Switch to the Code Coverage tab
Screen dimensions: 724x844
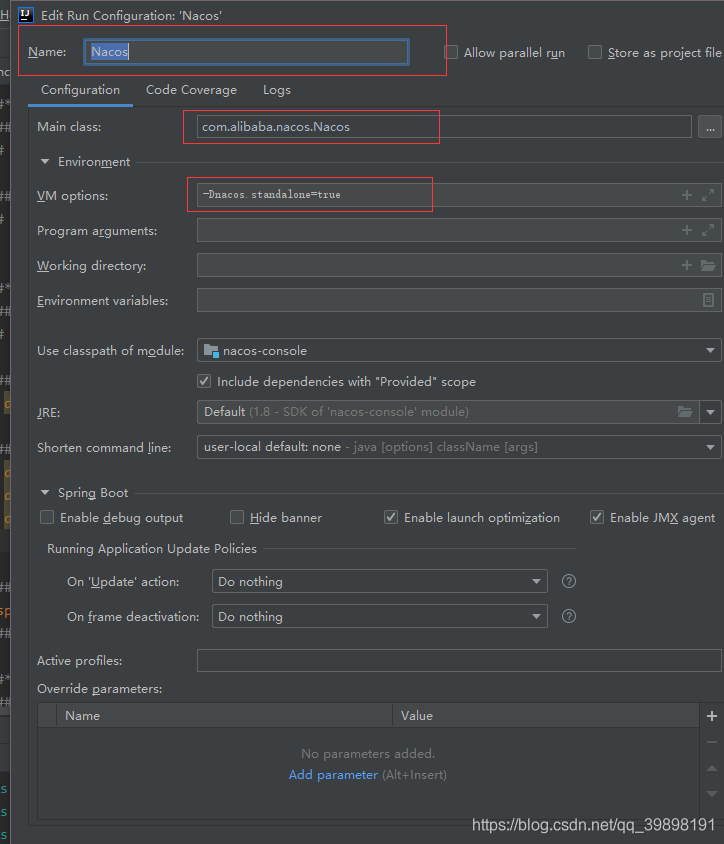tap(191, 90)
